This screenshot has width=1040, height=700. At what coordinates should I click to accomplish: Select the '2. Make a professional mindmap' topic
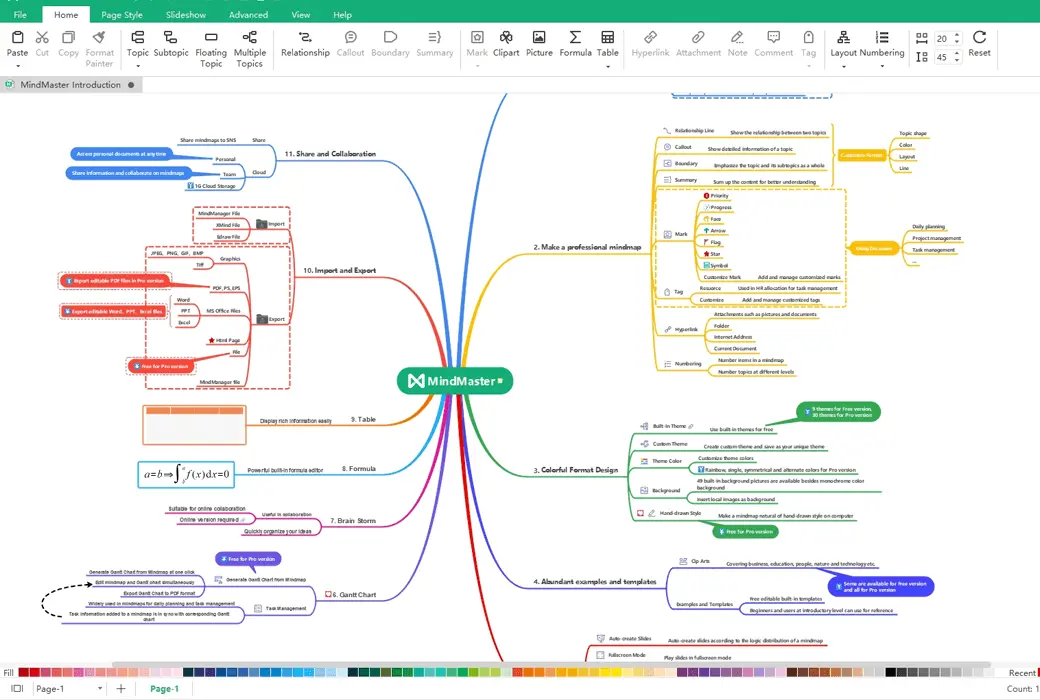(587, 247)
